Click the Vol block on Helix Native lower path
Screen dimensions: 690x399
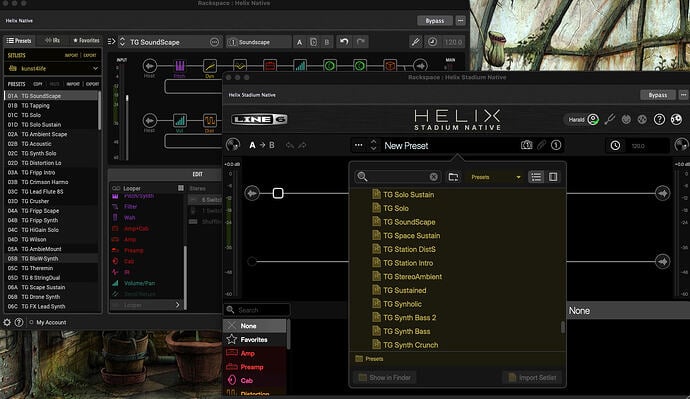tap(180, 121)
